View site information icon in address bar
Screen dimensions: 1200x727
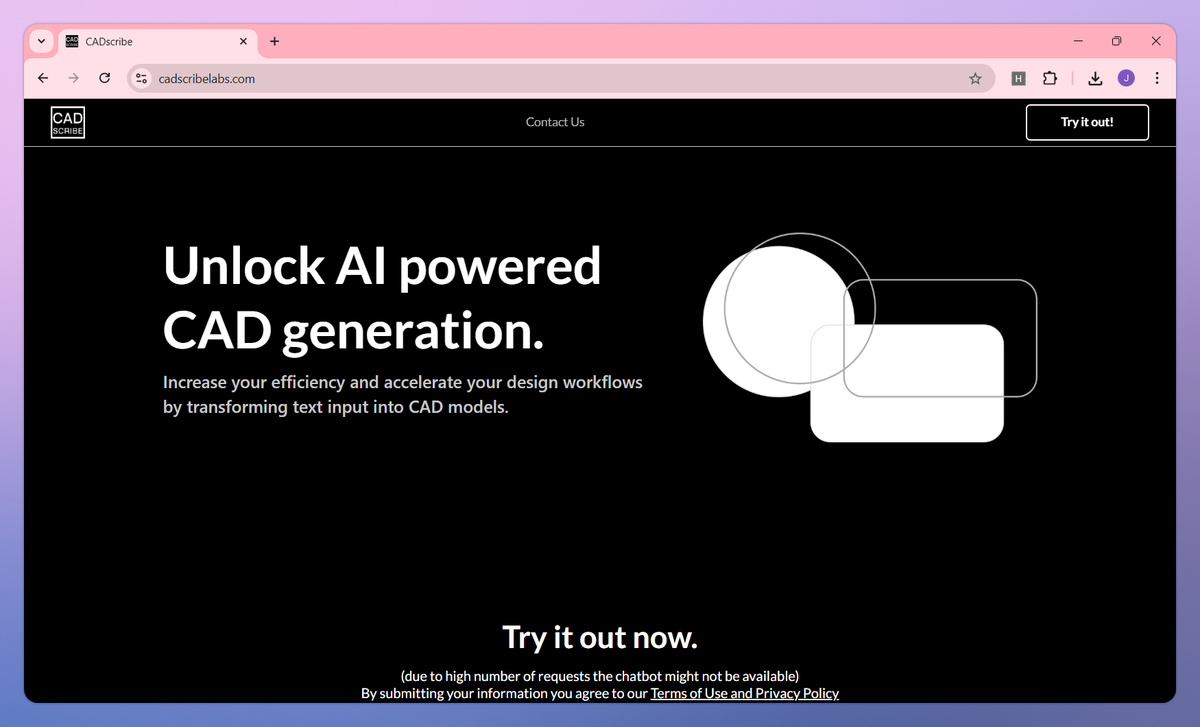pos(142,78)
